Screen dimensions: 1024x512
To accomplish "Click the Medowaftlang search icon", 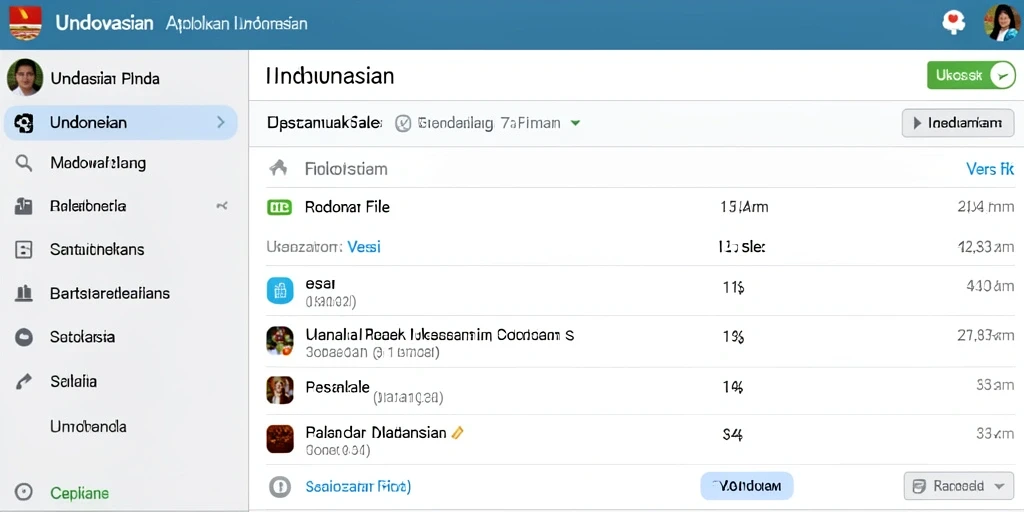I will click(24, 163).
